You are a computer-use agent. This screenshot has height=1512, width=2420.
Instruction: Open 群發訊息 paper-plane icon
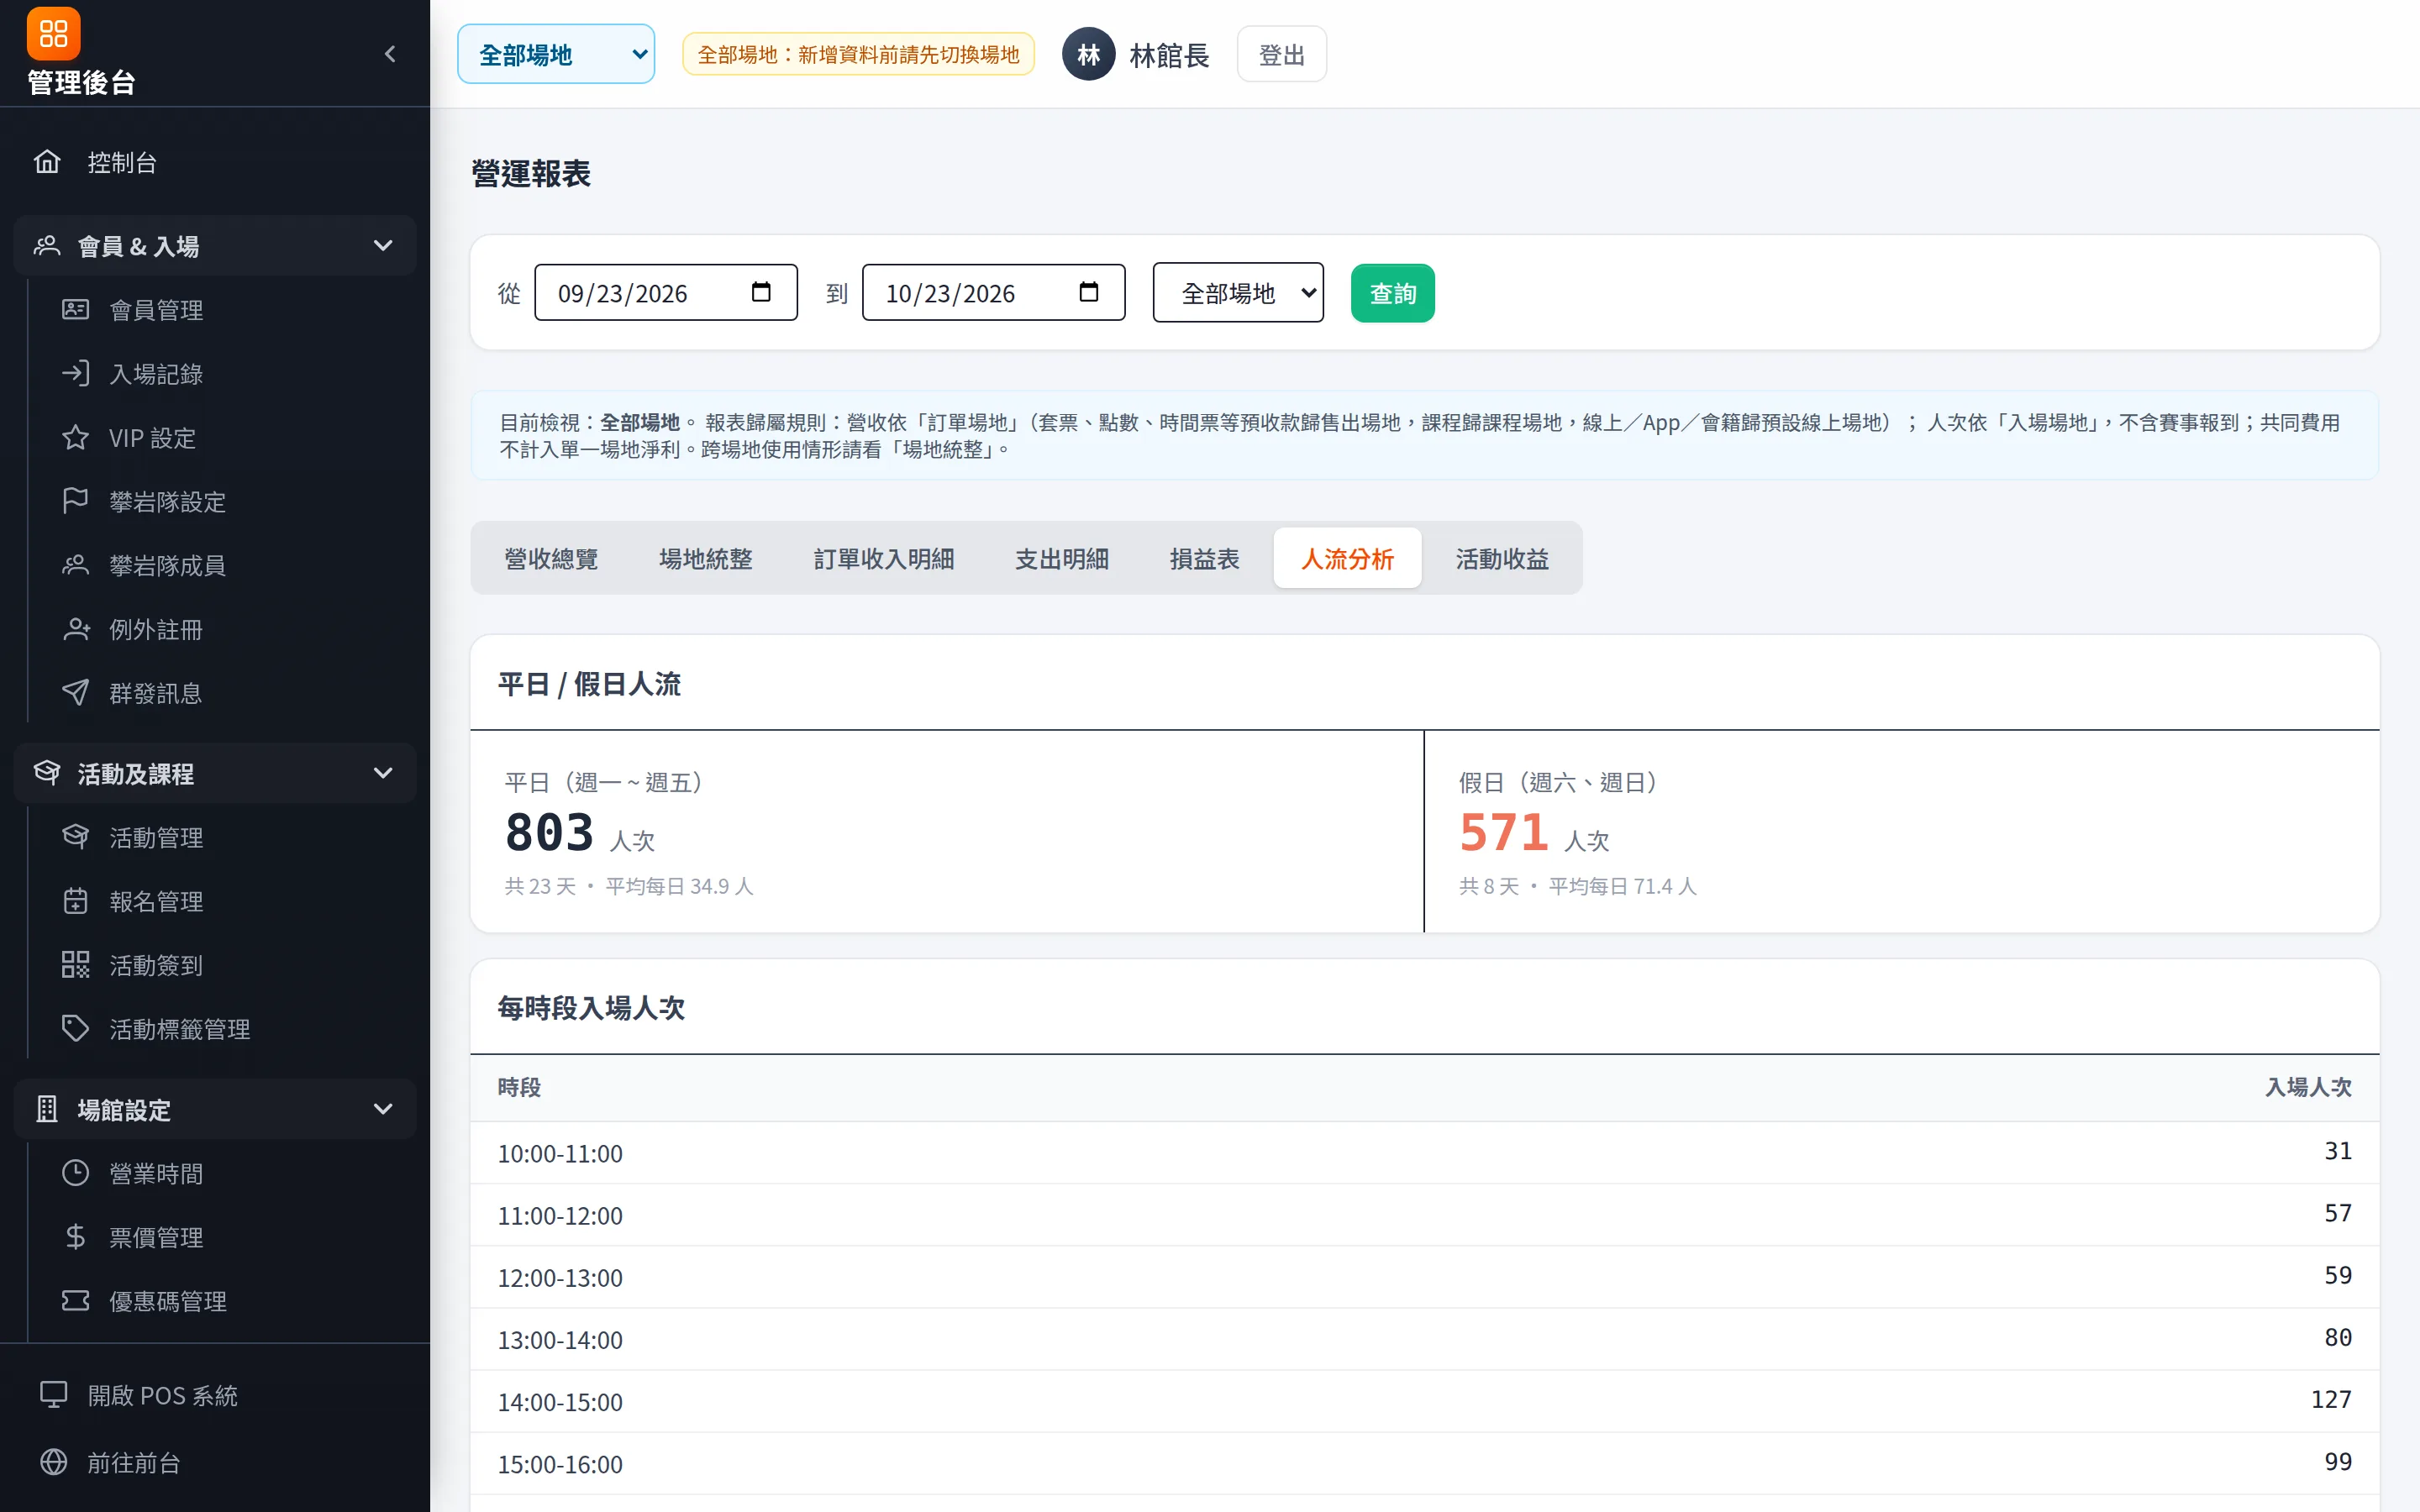[76, 693]
